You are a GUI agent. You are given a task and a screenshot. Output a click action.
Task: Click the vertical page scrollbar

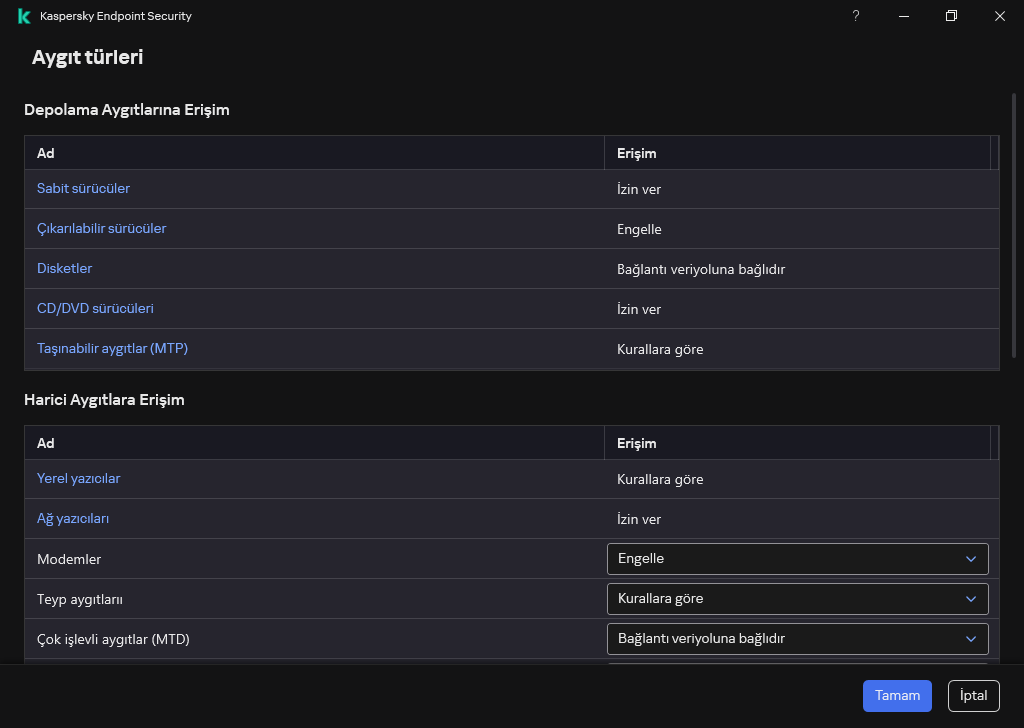pos(1016,225)
